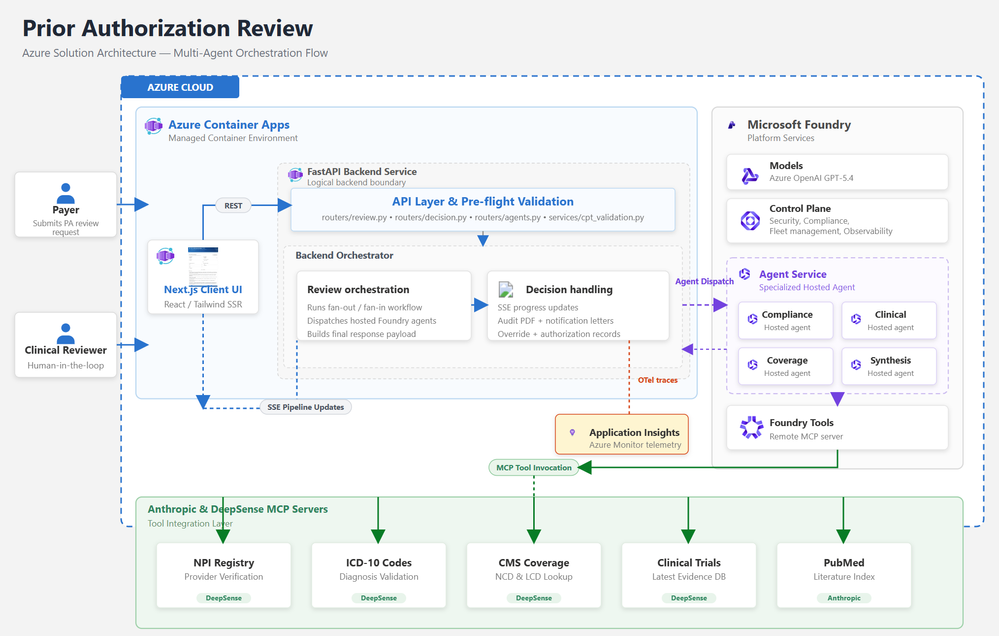The width and height of the screenshot is (999, 636).
Task: Click the 'Literature Index' text
Action: 844,577
